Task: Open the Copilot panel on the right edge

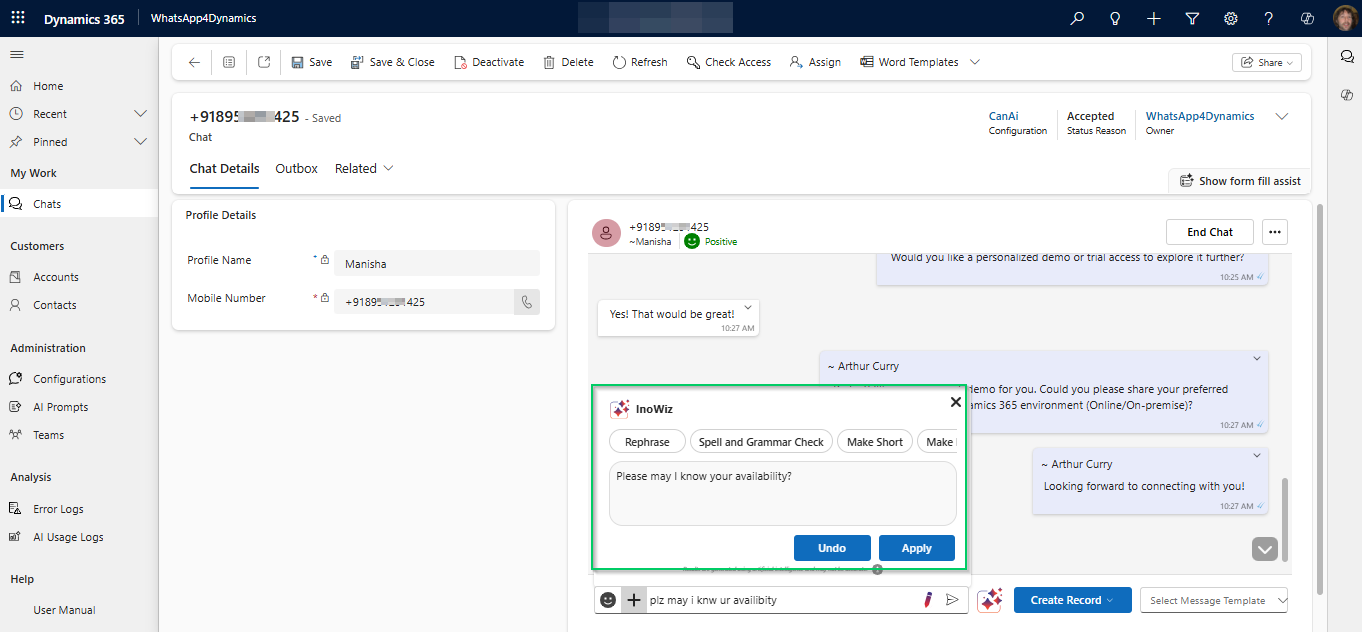Action: (x=1347, y=95)
